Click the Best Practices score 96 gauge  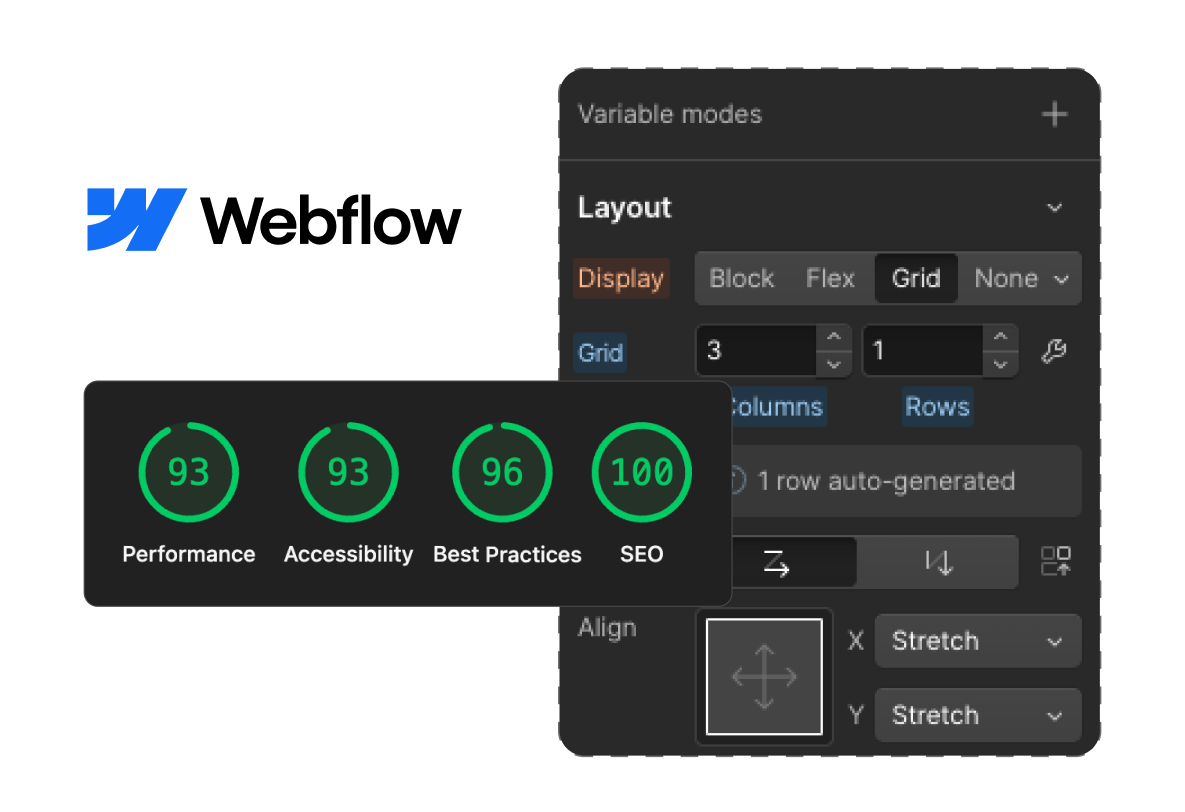pos(503,472)
